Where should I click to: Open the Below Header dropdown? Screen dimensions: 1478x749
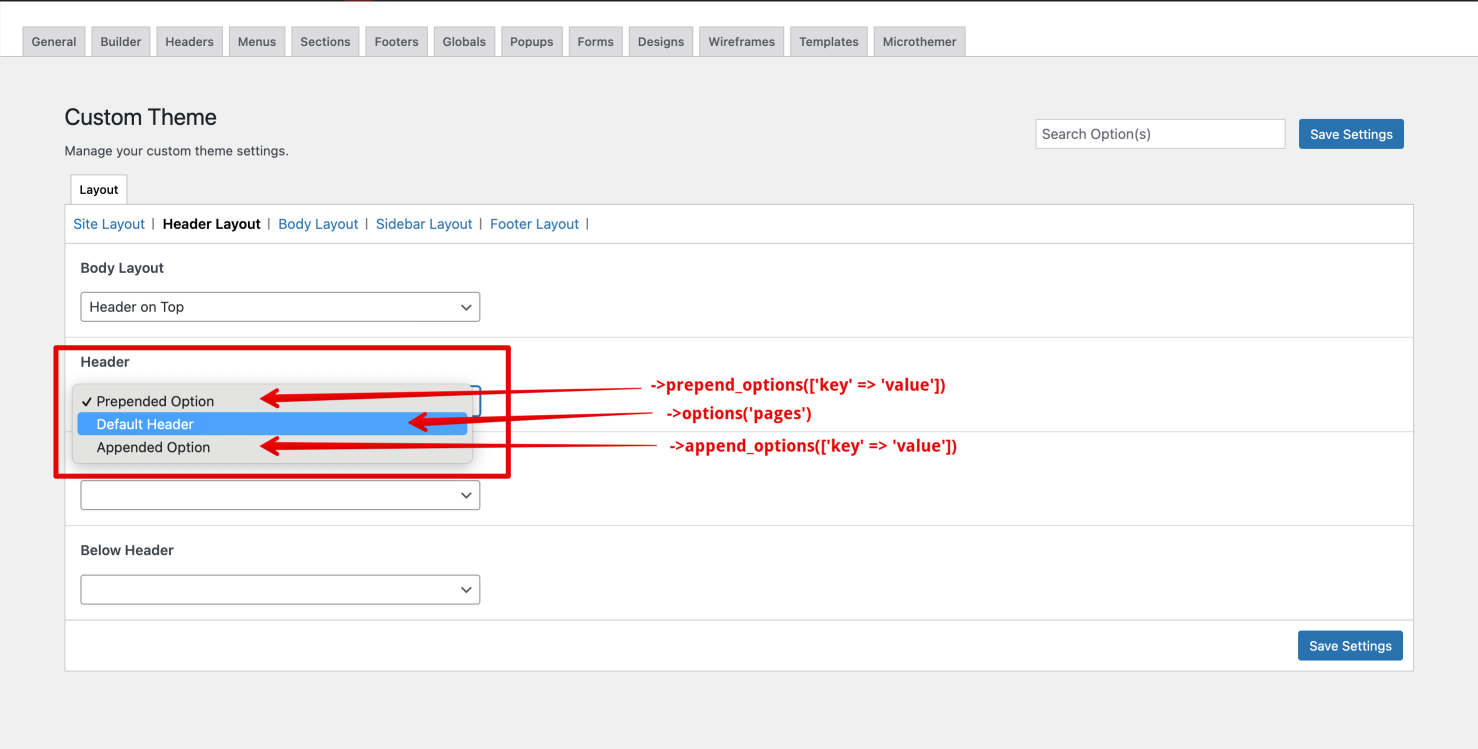280,589
